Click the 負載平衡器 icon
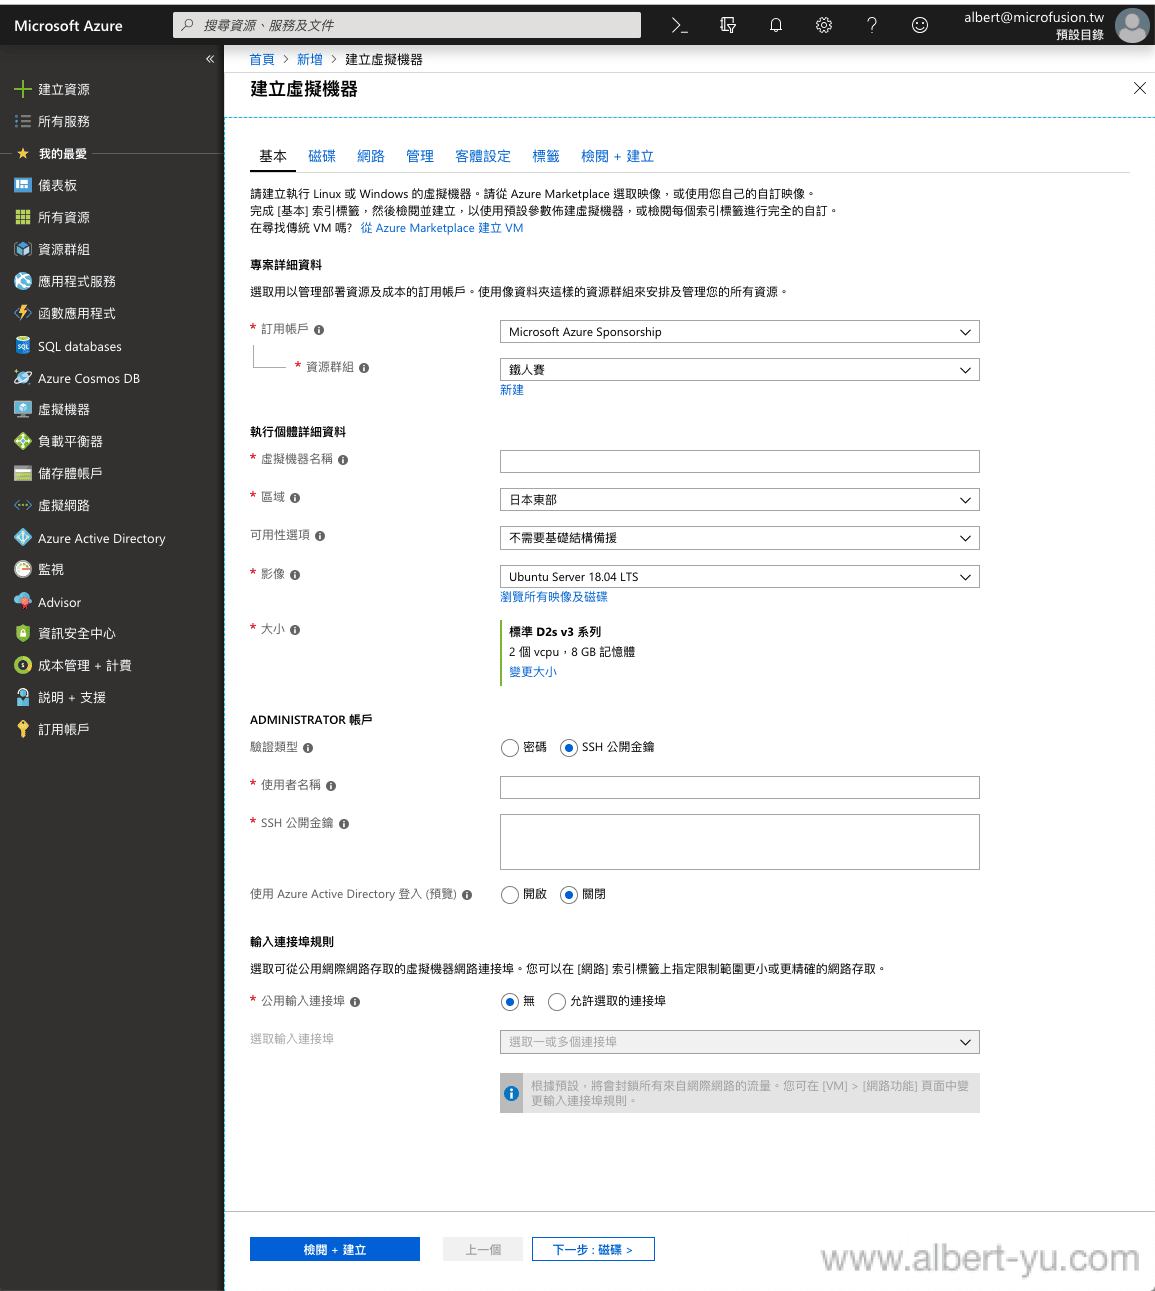The height and width of the screenshot is (1291, 1155). (23, 441)
